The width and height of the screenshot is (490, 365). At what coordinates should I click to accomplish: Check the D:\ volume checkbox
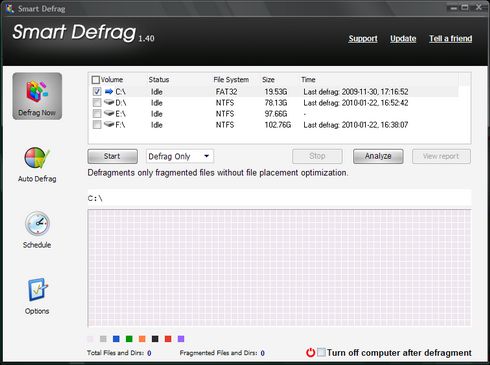[97, 103]
